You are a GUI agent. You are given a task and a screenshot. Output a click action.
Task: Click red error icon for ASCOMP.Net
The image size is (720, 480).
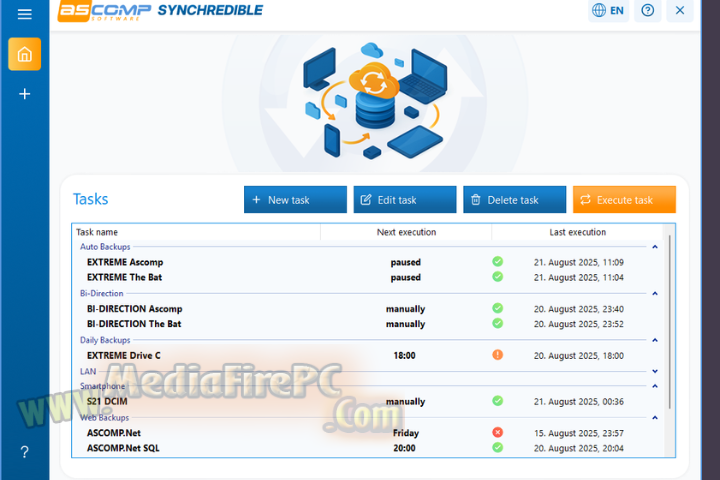pyautogui.click(x=497, y=433)
